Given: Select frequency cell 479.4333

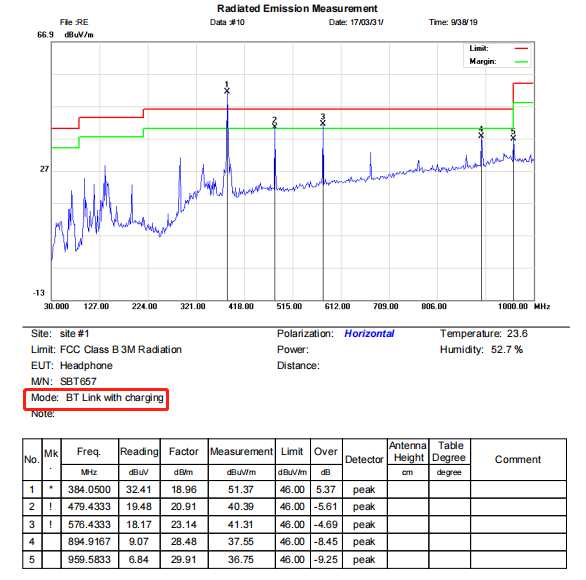Looking at the screenshot, I should 89,507.
